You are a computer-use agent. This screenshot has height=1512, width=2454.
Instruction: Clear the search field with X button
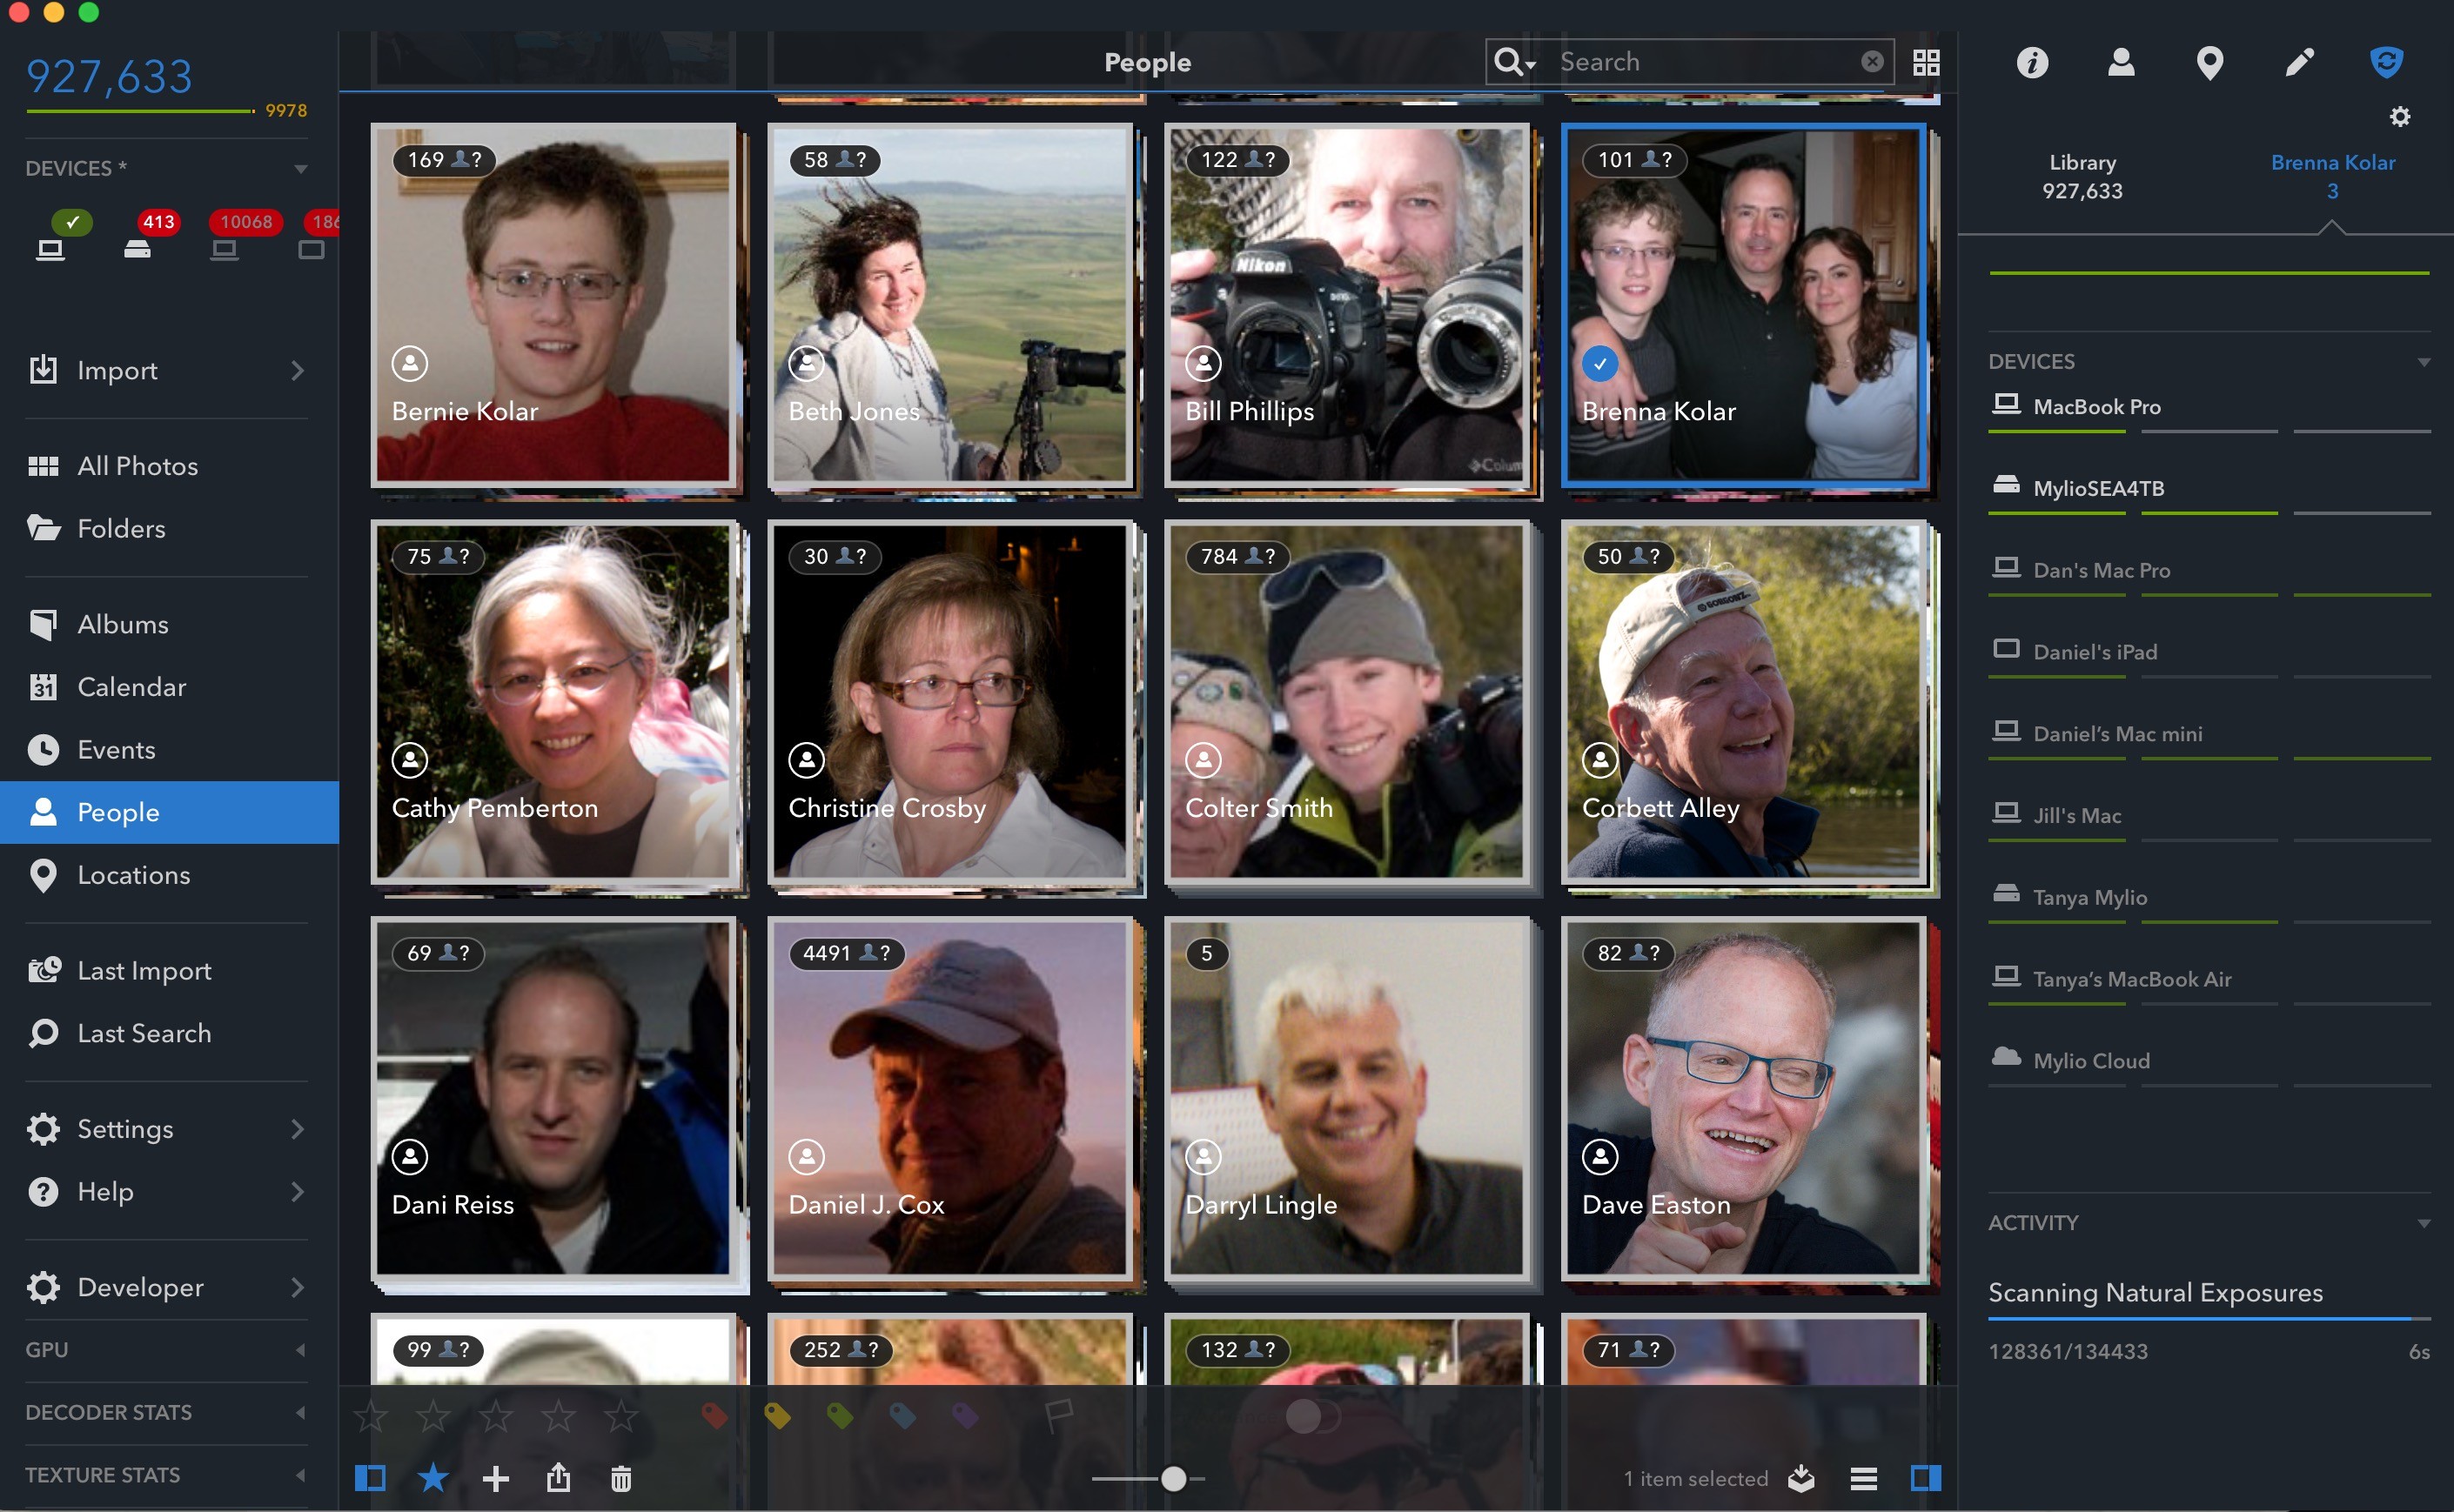(x=1872, y=62)
